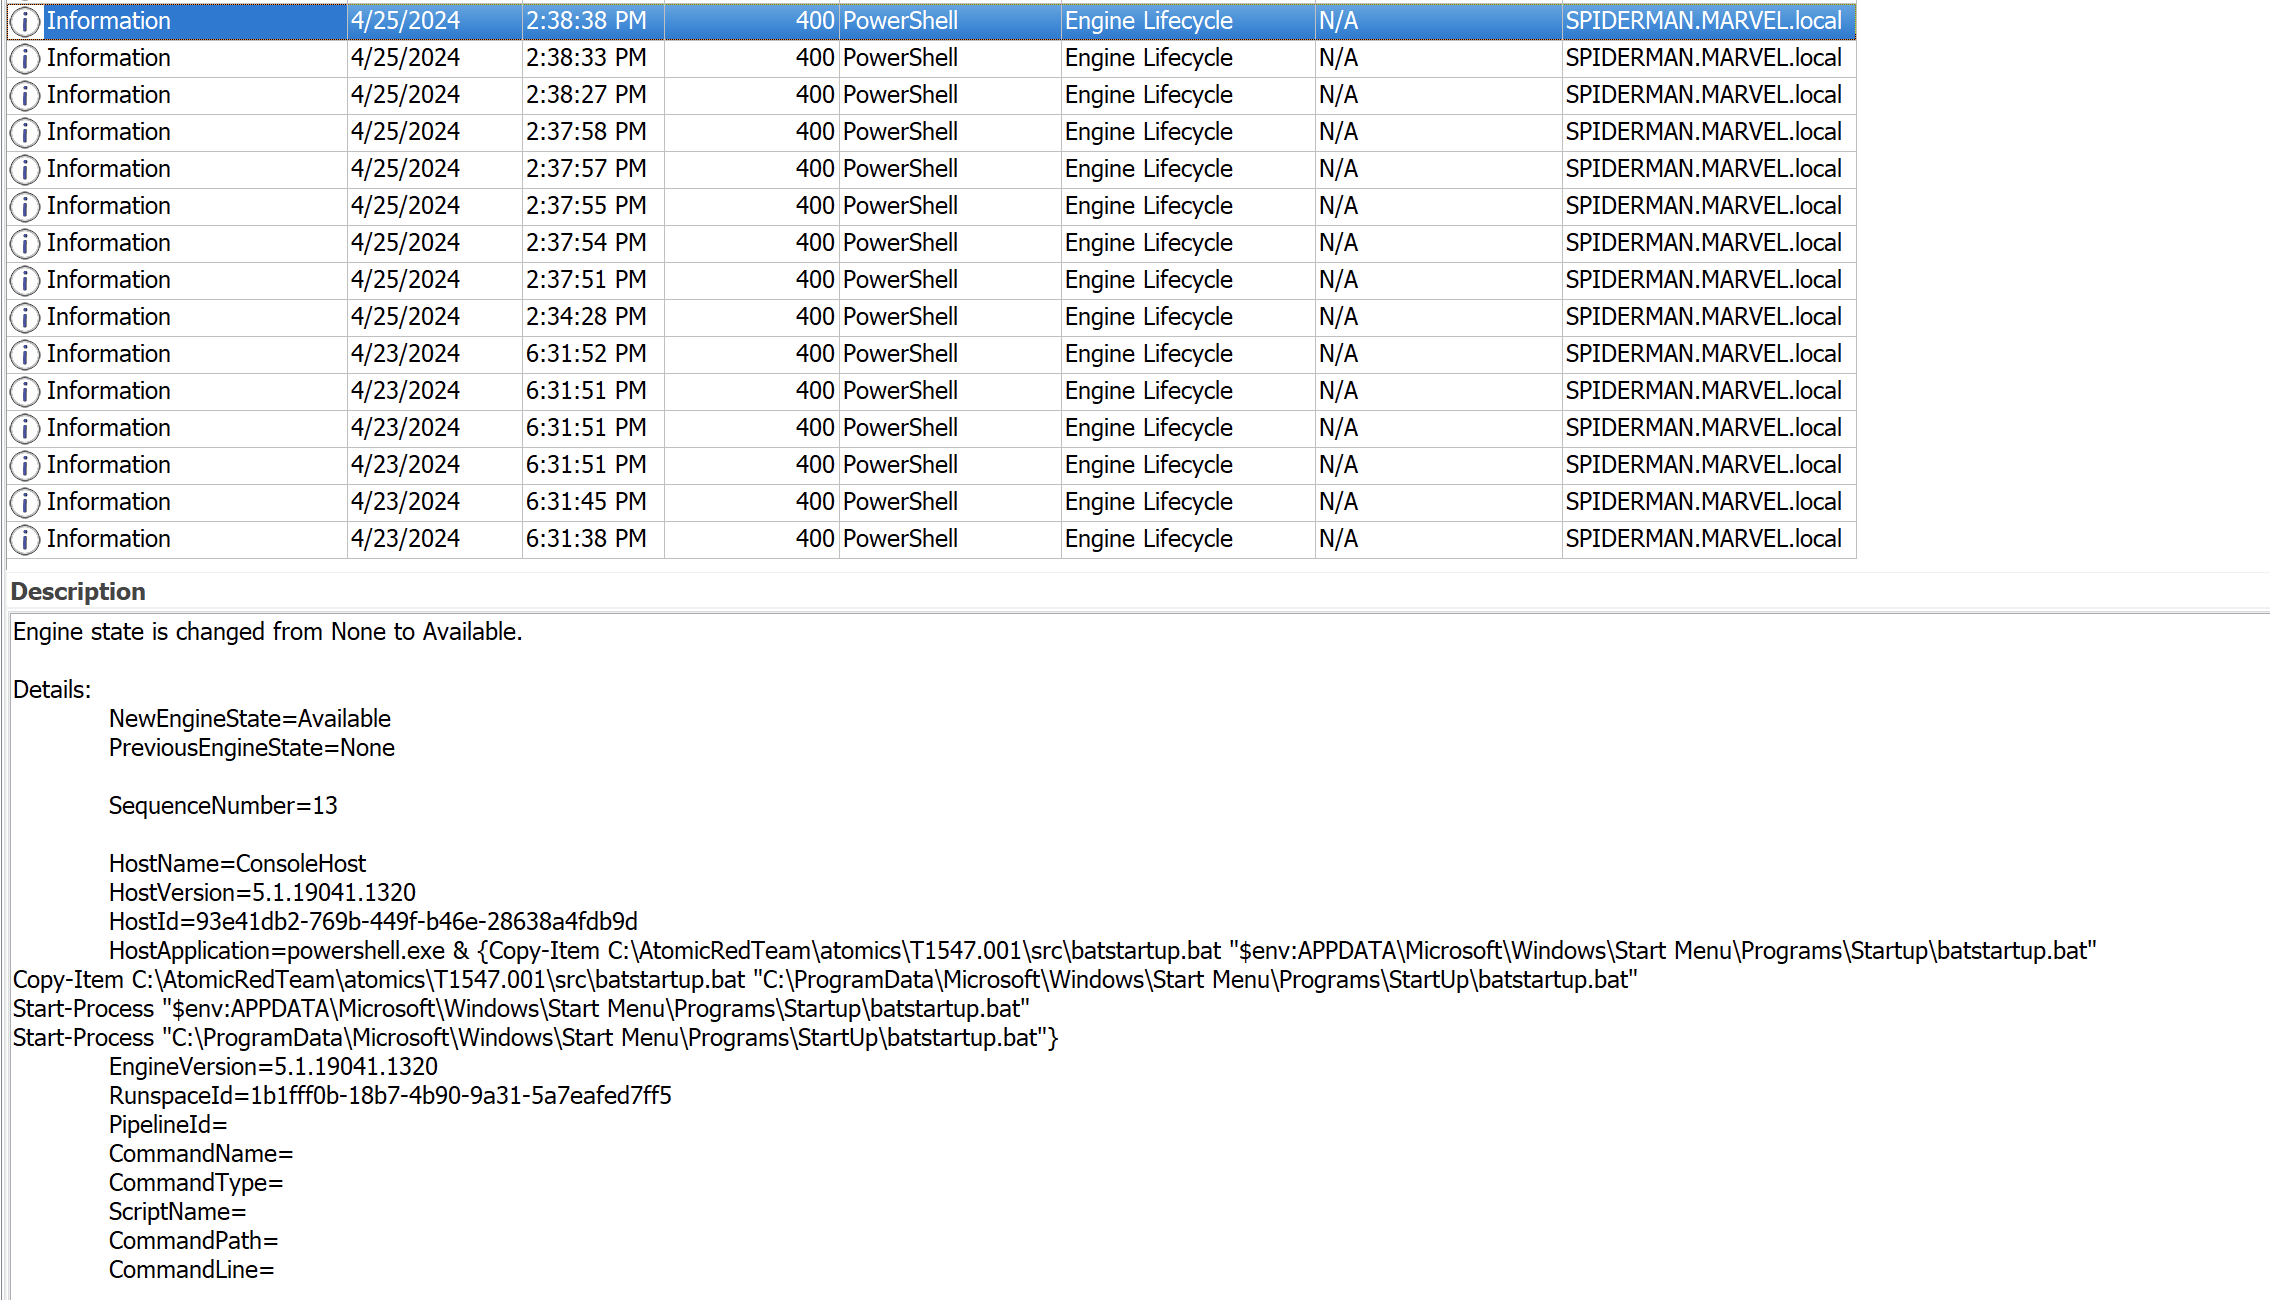Click the info icon of the 6:31:38 PM event
This screenshot has width=2270, height=1300.
pos(25,539)
